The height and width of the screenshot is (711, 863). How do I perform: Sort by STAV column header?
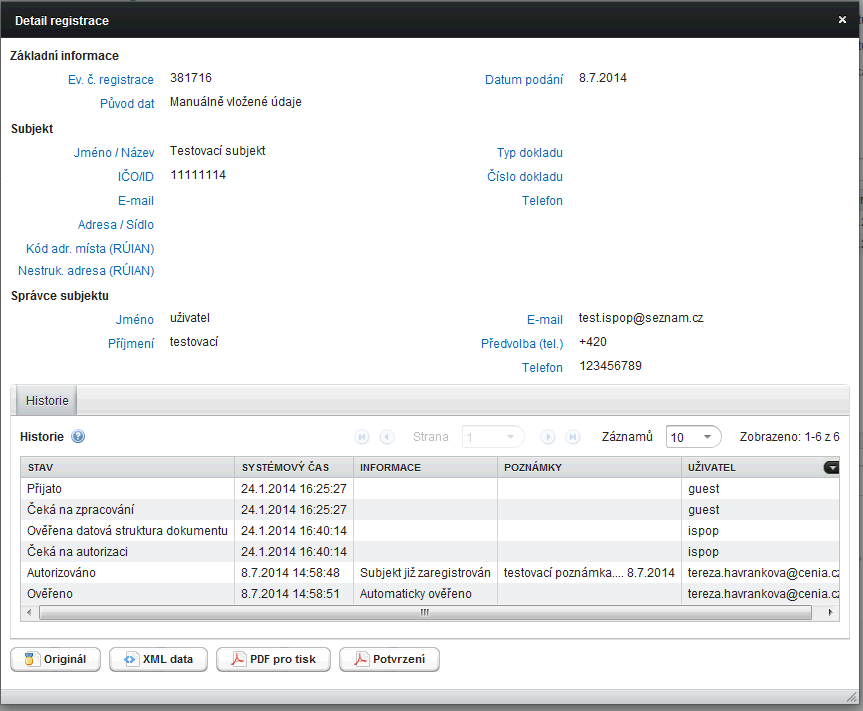click(x=128, y=467)
